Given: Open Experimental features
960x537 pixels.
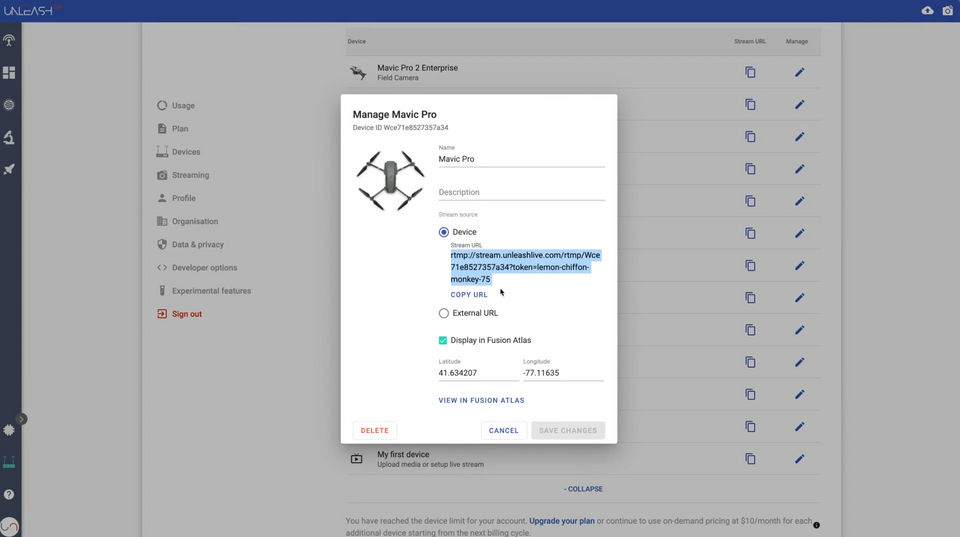Looking at the screenshot, I should tap(204, 291).
